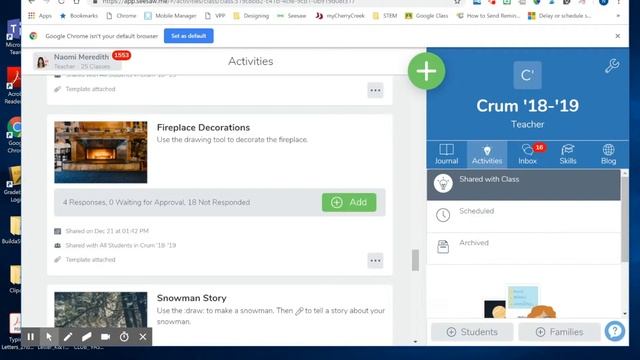Open the Journal tab
This screenshot has height=360, width=640.
(x=446, y=154)
